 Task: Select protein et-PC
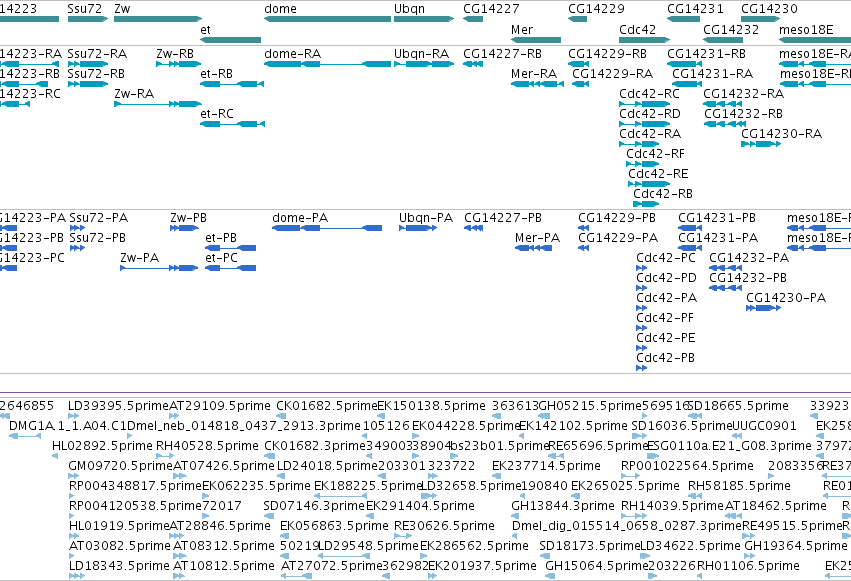click(231, 268)
